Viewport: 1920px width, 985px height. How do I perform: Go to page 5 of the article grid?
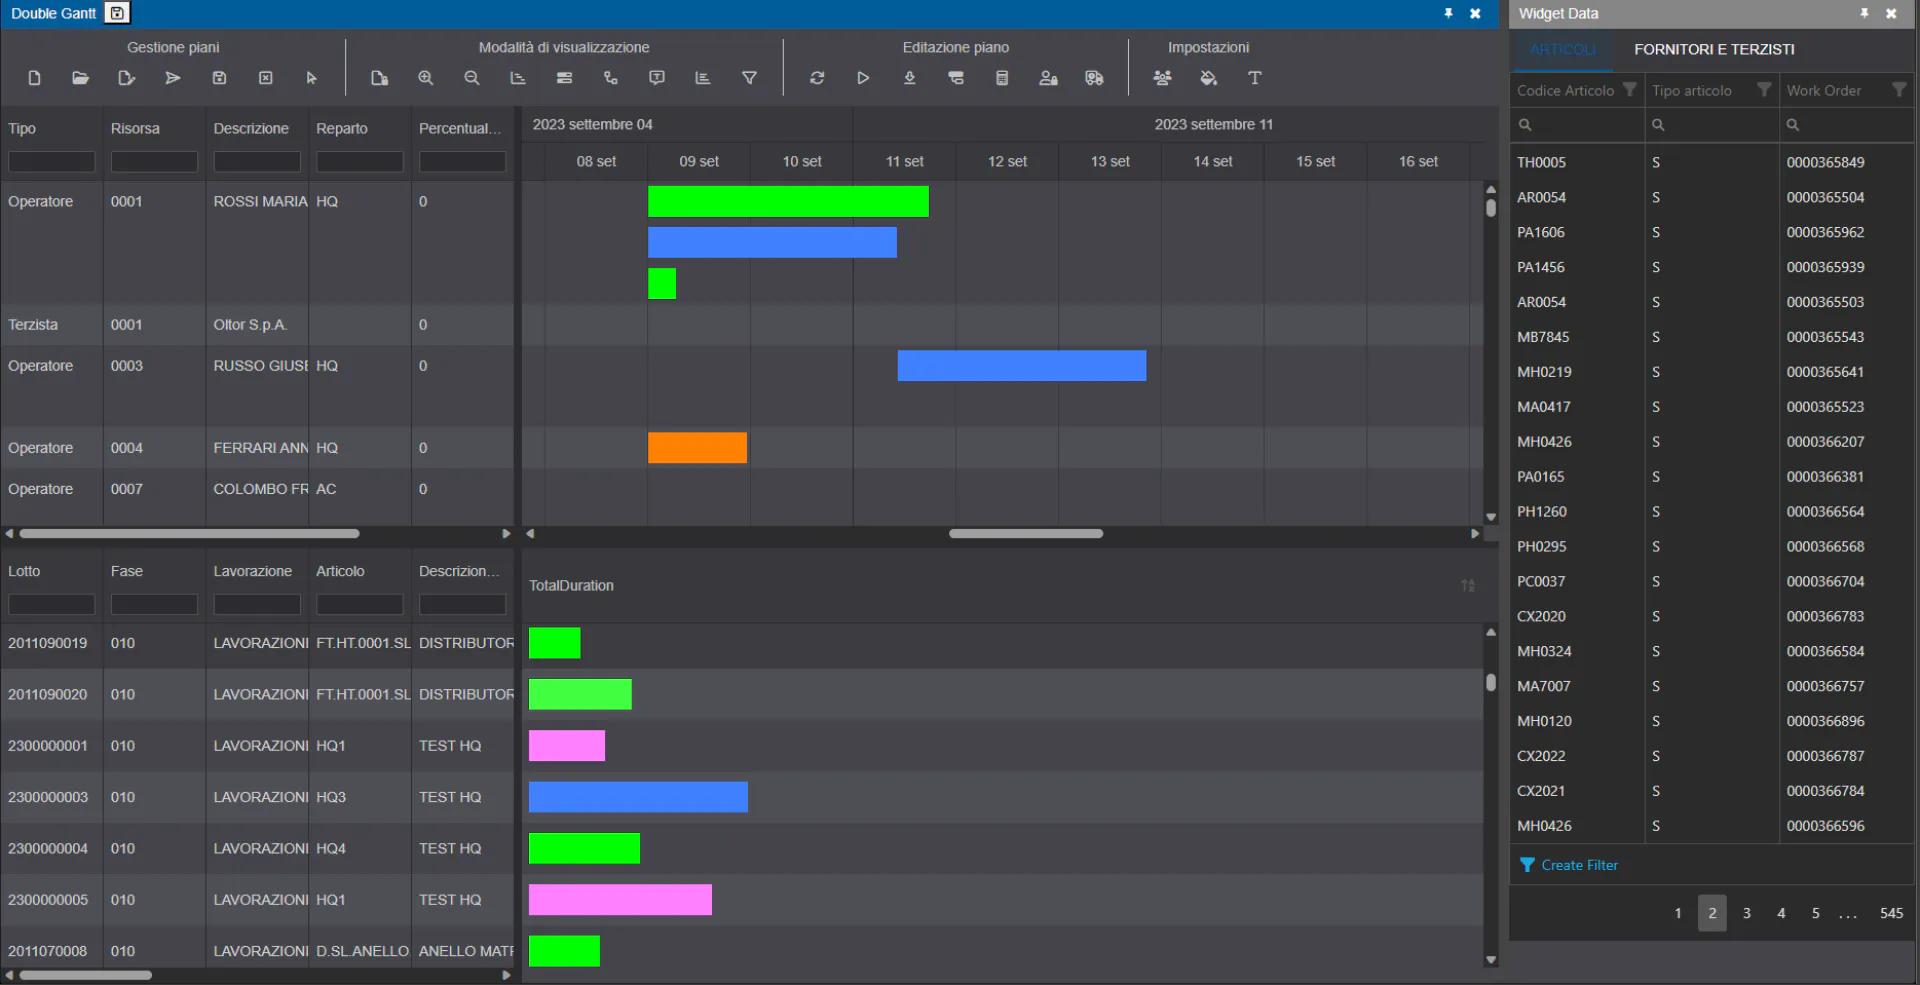(1816, 913)
